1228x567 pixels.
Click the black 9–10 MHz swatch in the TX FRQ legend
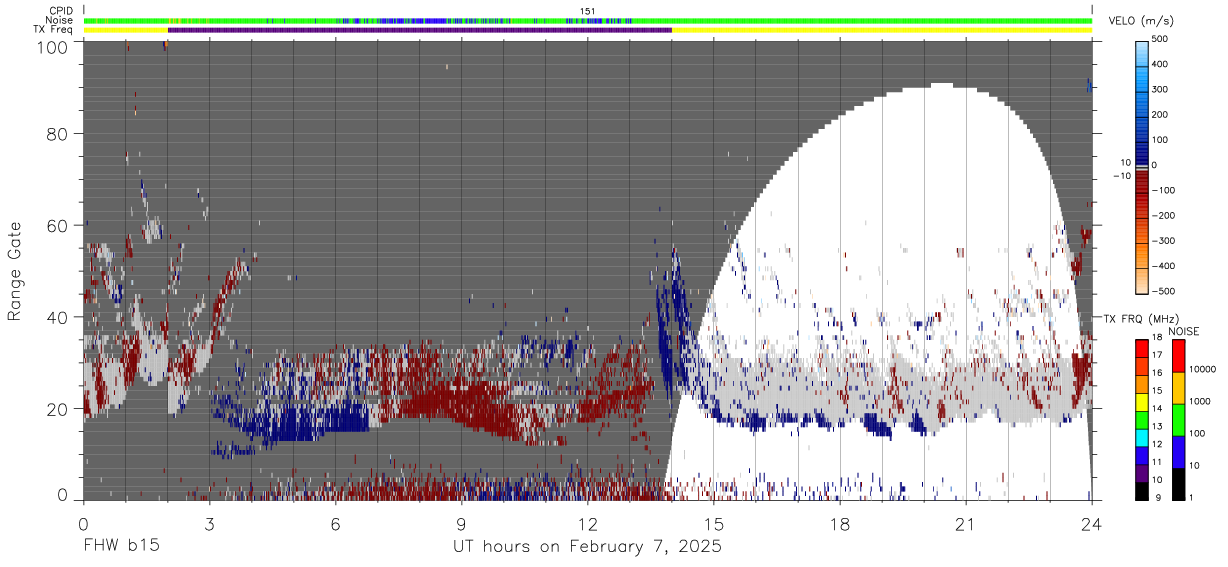(1143, 491)
